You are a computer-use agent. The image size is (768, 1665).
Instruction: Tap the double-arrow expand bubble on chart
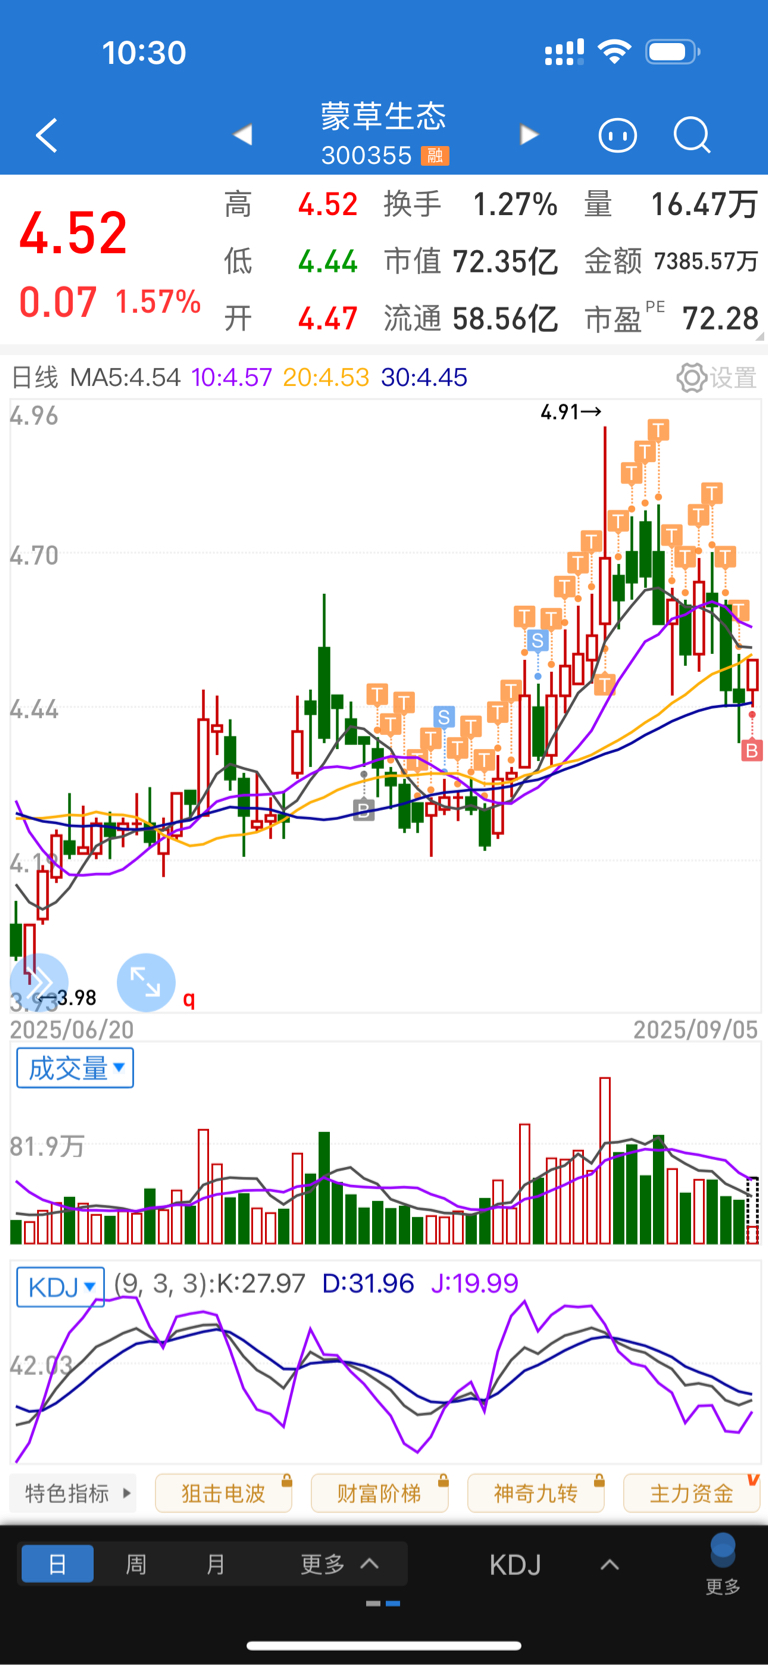pos(38,982)
